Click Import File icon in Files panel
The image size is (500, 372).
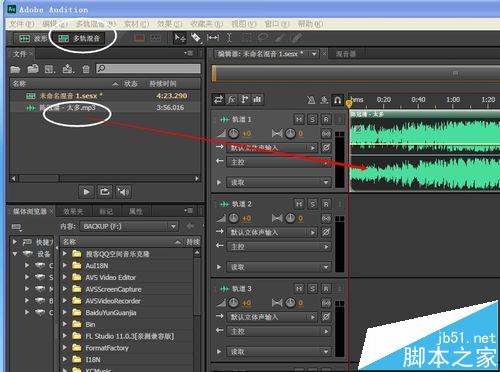pyautogui.click(x=33, y=69)
